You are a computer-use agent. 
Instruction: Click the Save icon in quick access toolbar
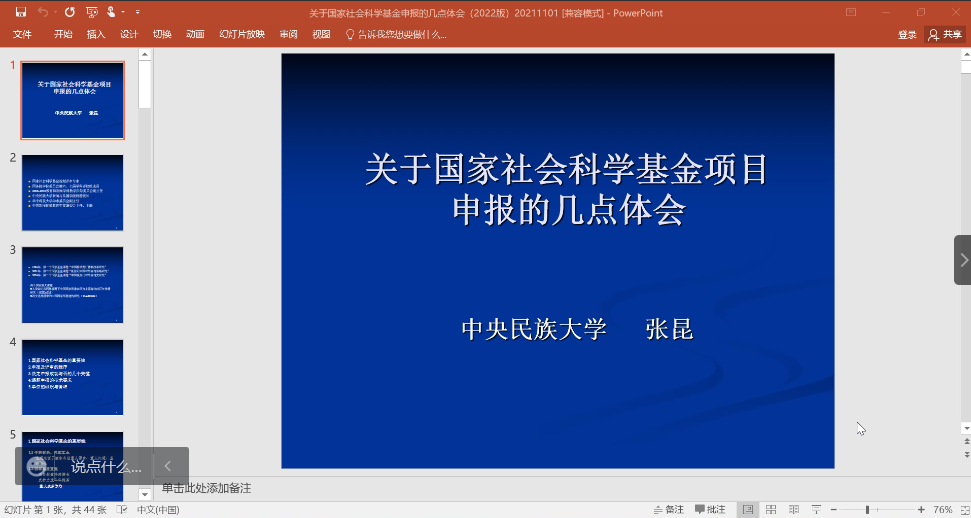(x=21, y=12)
